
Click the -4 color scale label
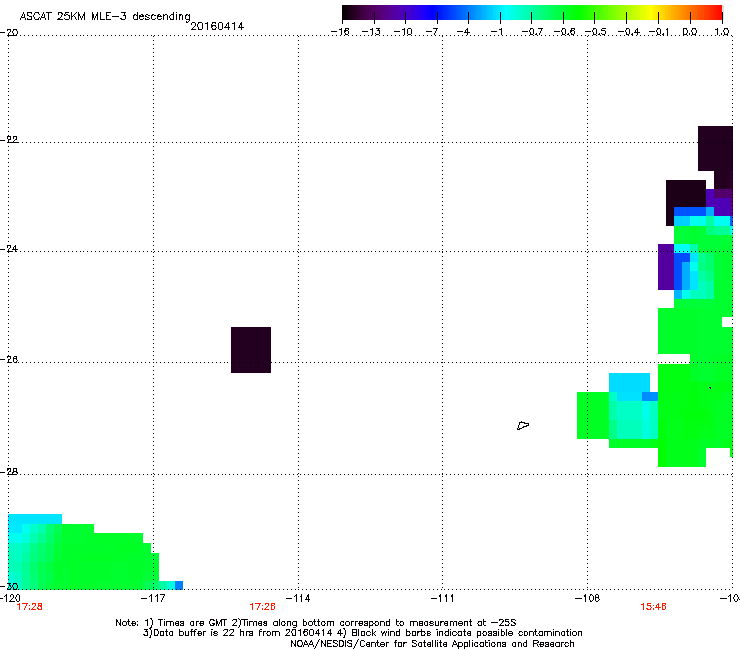click(463, 32)
